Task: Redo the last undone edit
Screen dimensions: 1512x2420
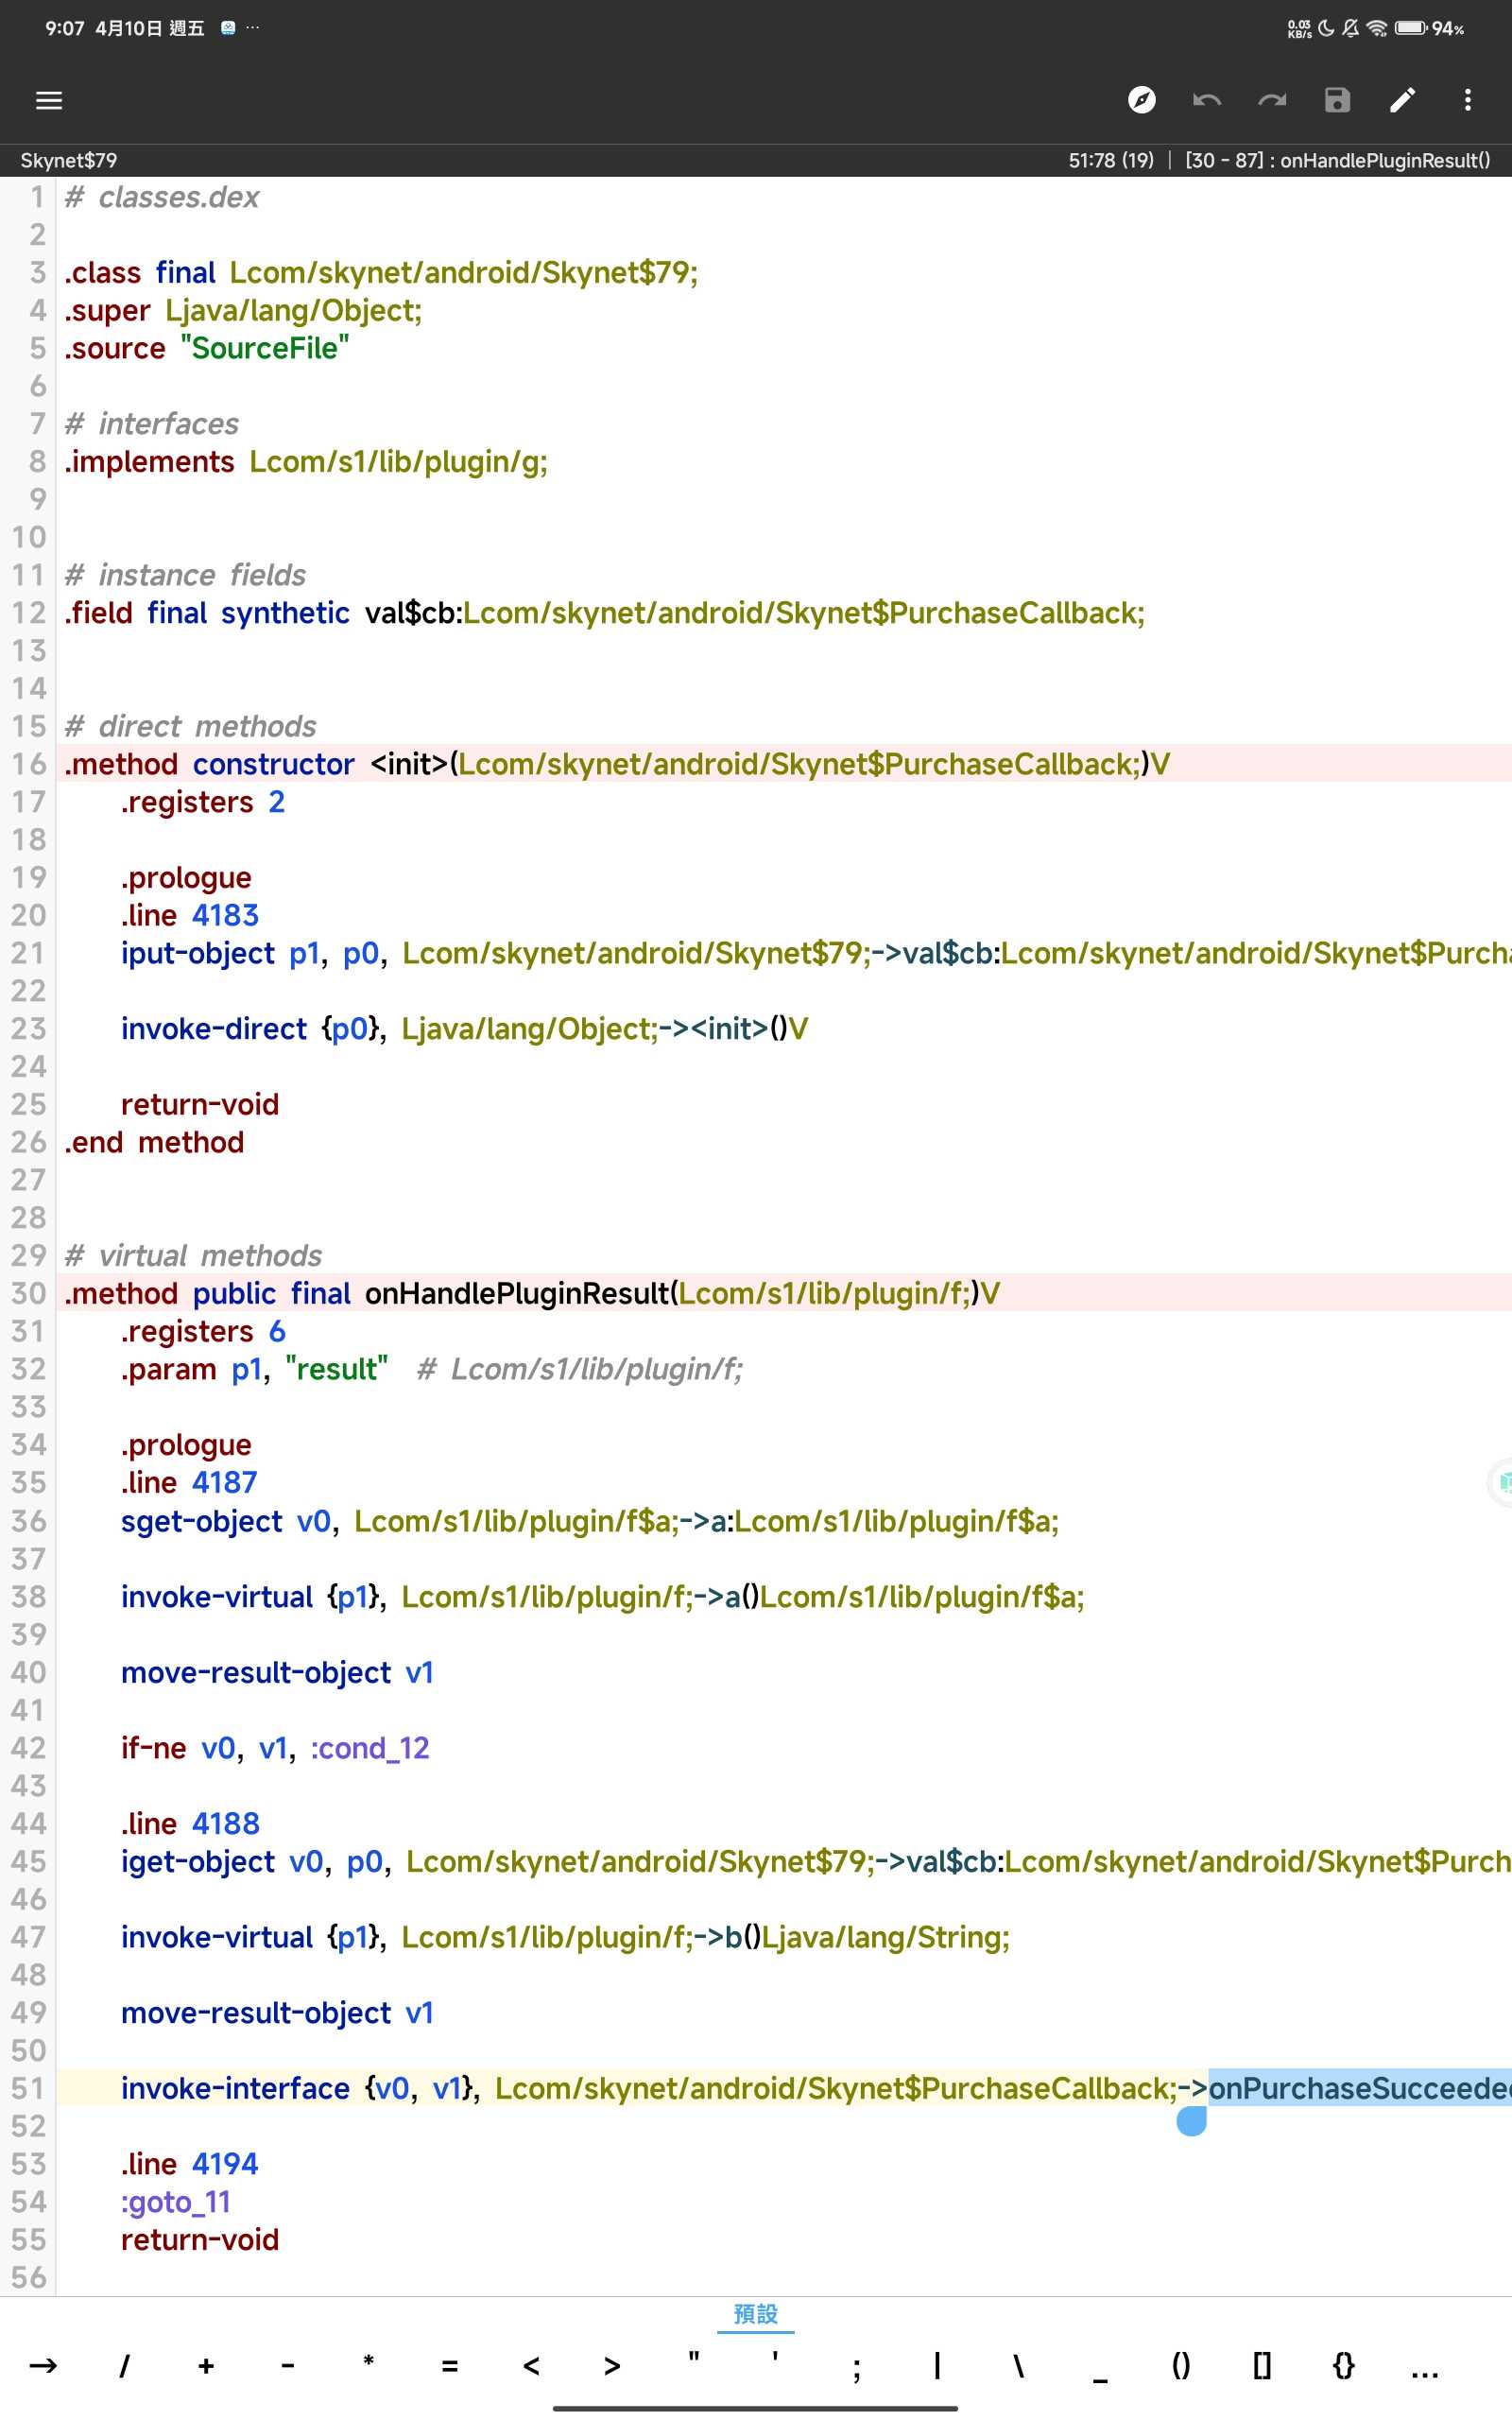Action: pyautogui.click(x=1272, y=100)
